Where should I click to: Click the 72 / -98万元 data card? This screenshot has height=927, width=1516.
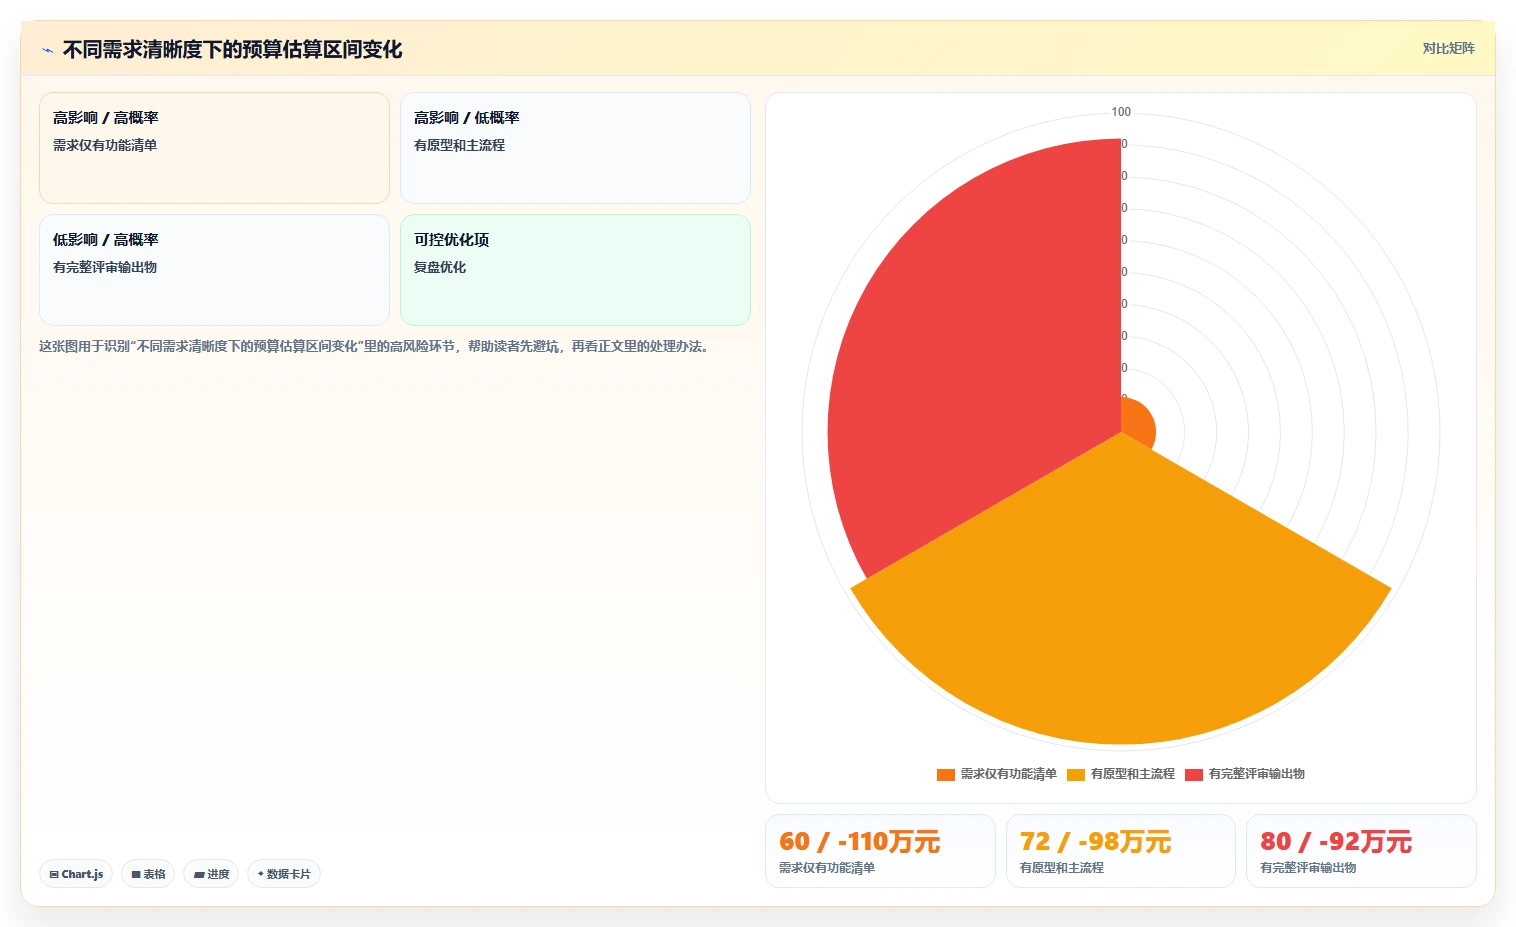(x=1120, y=851)
